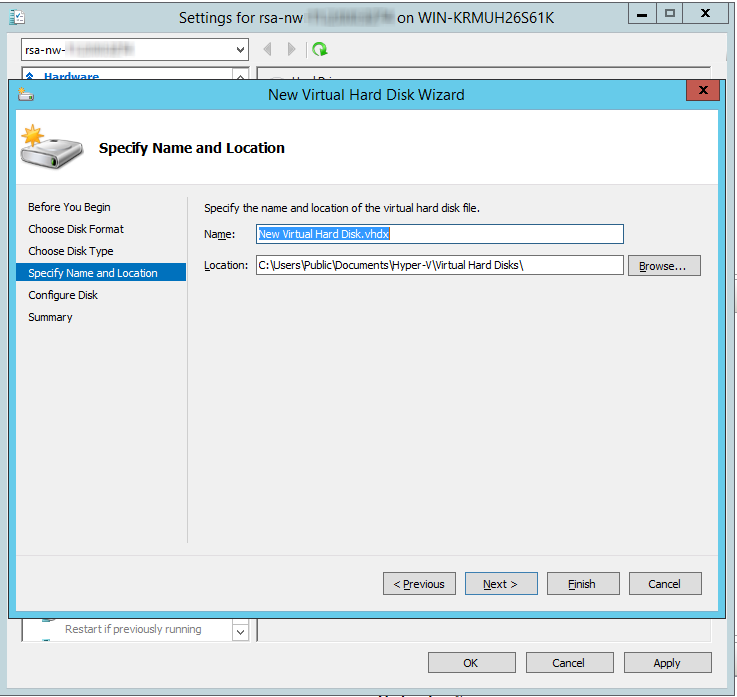737x697 pixels.
Task: Close the New Virtual Hard Disk Wizard
Action: [x=703, y=90]
